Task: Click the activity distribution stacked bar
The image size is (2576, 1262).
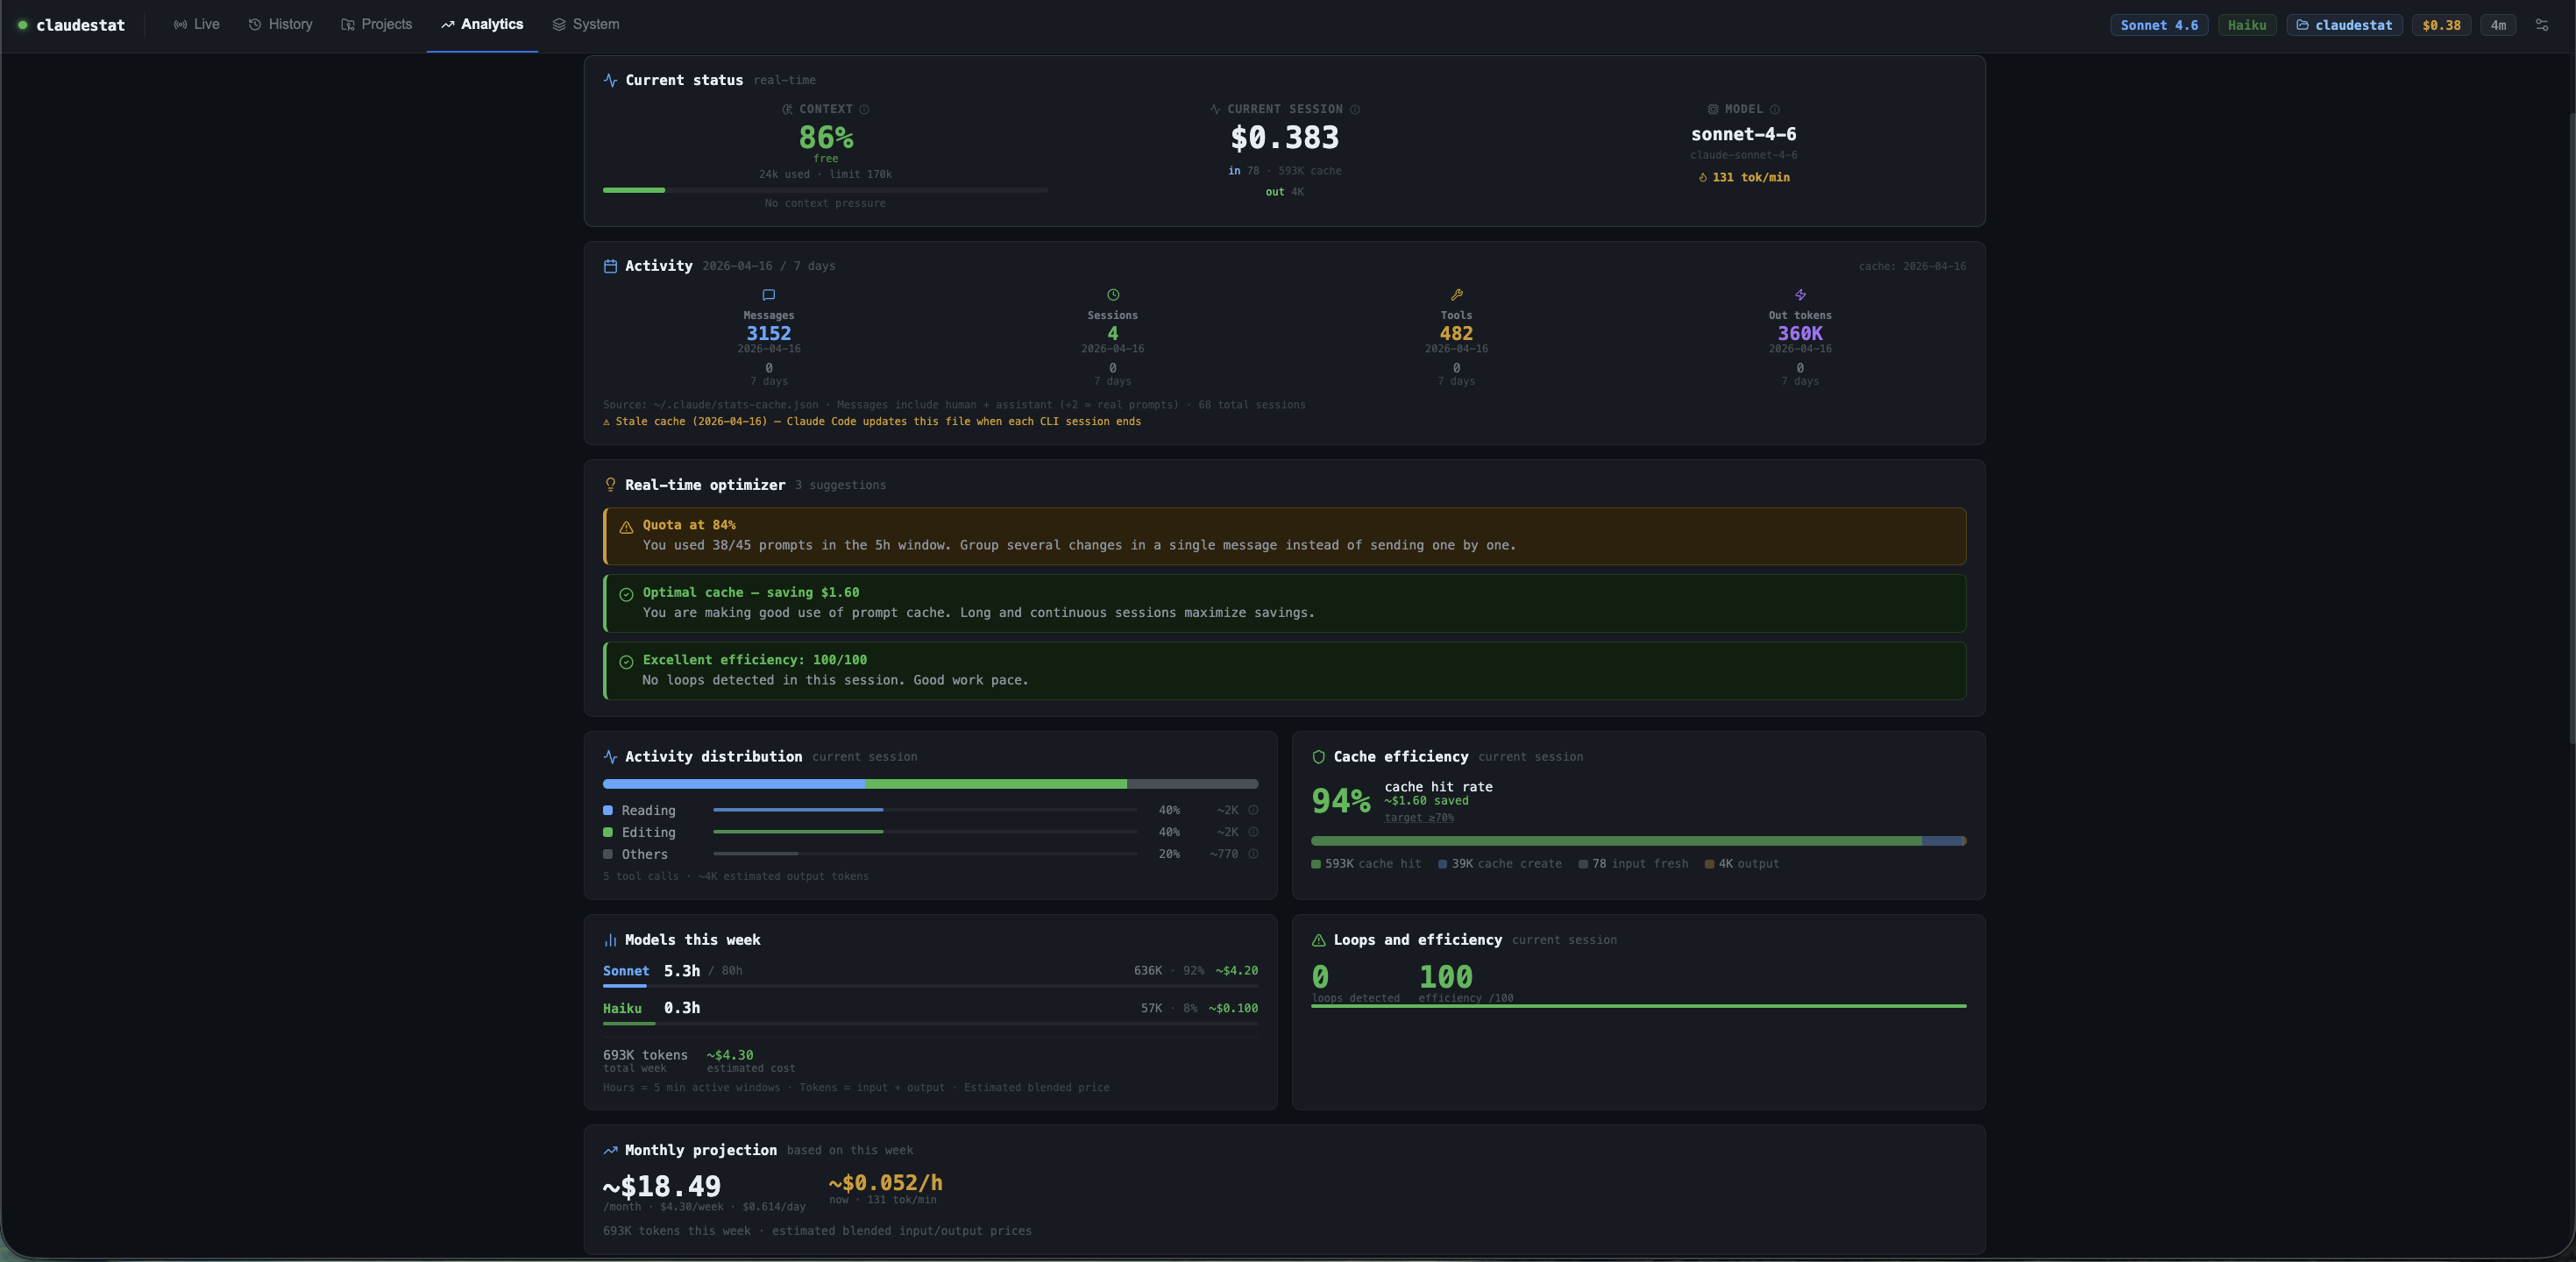Action: [930, 784]
